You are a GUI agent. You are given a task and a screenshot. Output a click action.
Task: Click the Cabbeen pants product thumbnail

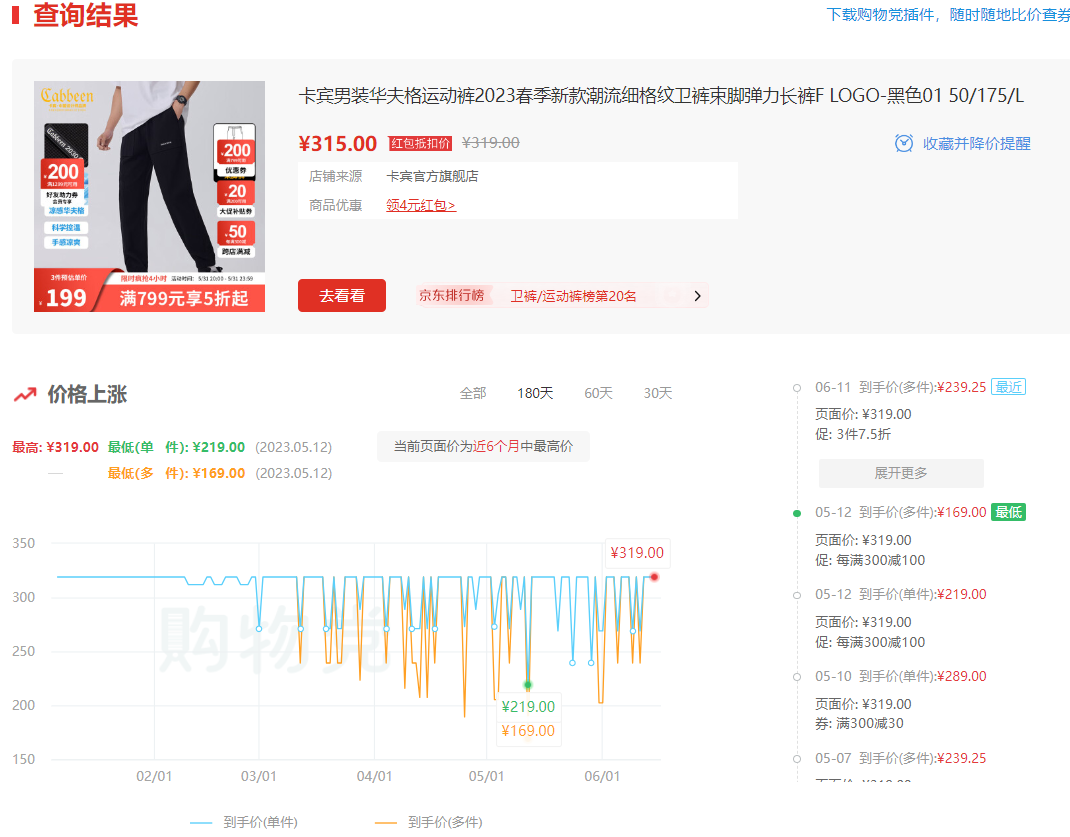149,196
